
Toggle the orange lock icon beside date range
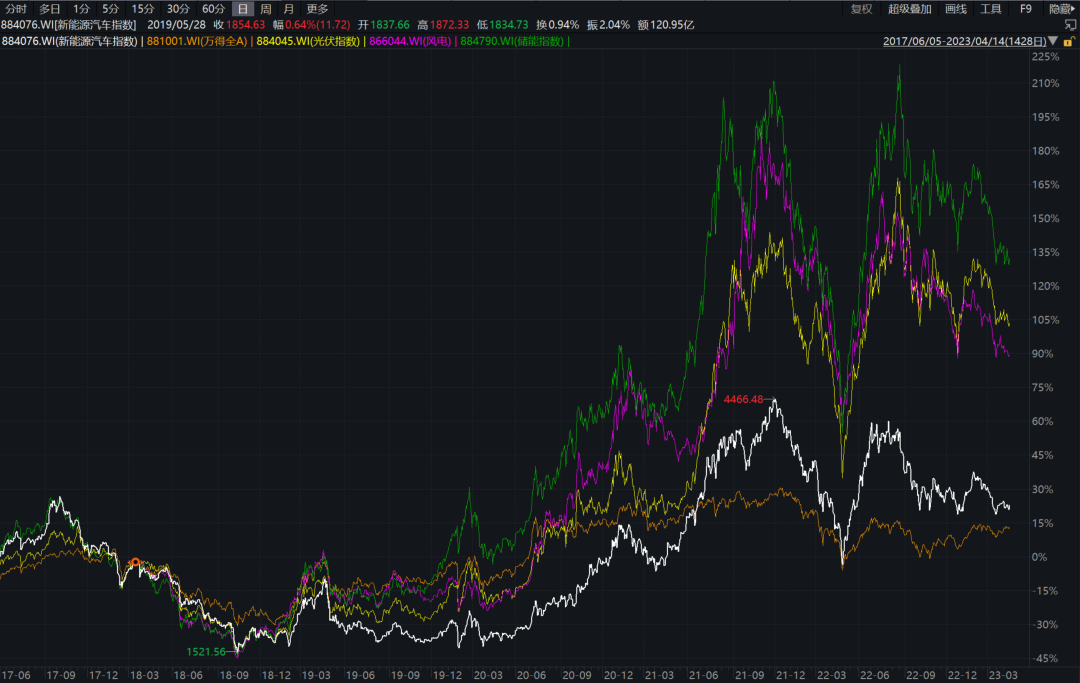click(1072, 42)
